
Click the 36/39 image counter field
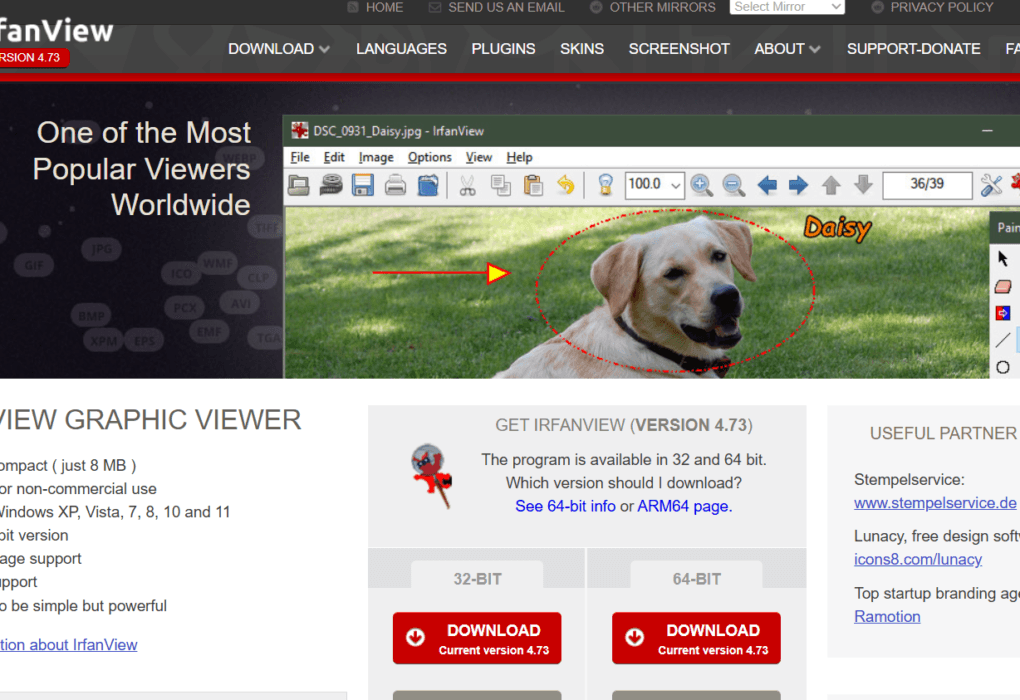tap(927, 185)
